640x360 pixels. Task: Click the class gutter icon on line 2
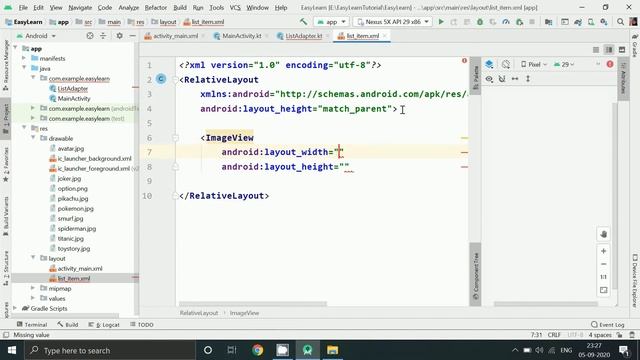point(161,79)
